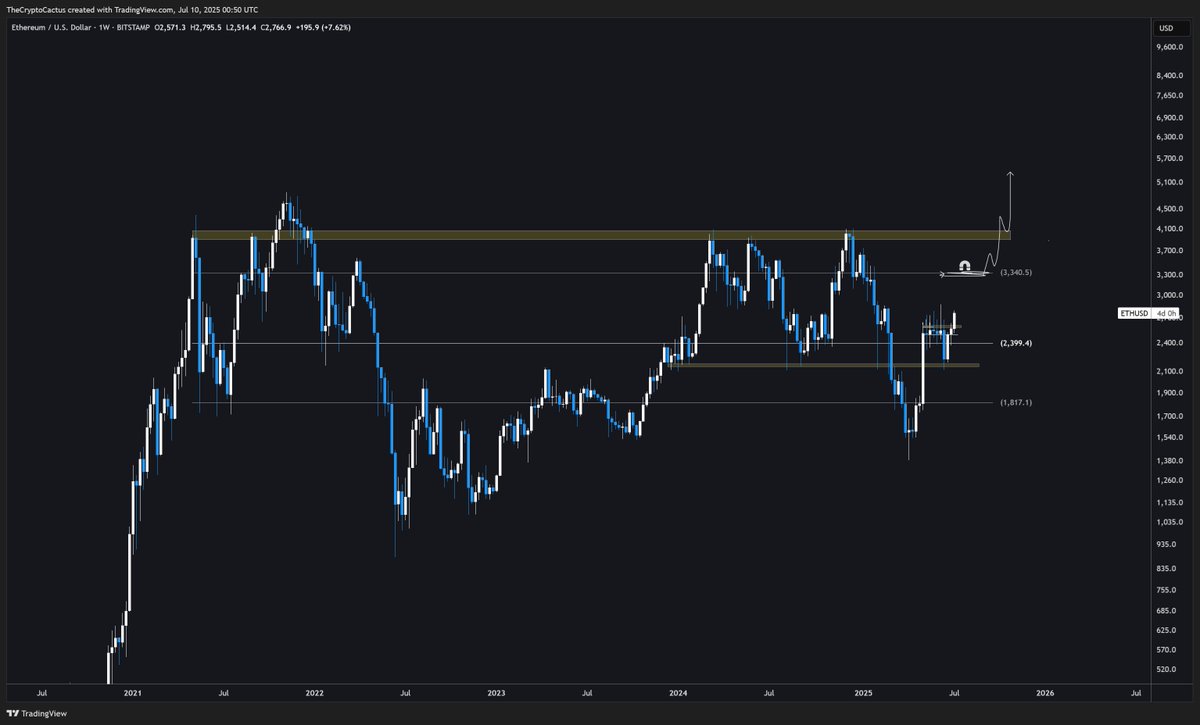
Task: Click the change value +195.9 (+7.62%)
Action: click(324, 27)
